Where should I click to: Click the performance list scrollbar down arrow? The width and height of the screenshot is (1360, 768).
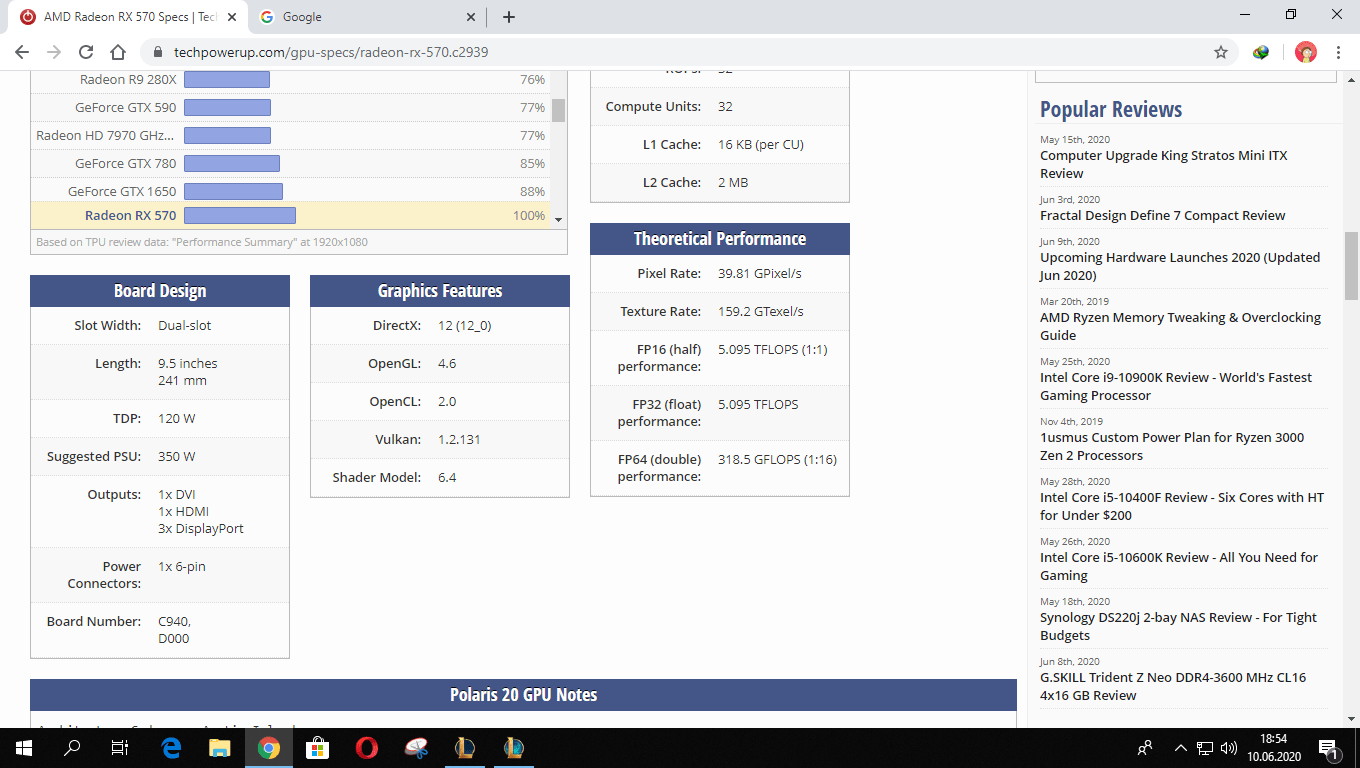click(559, 220)
